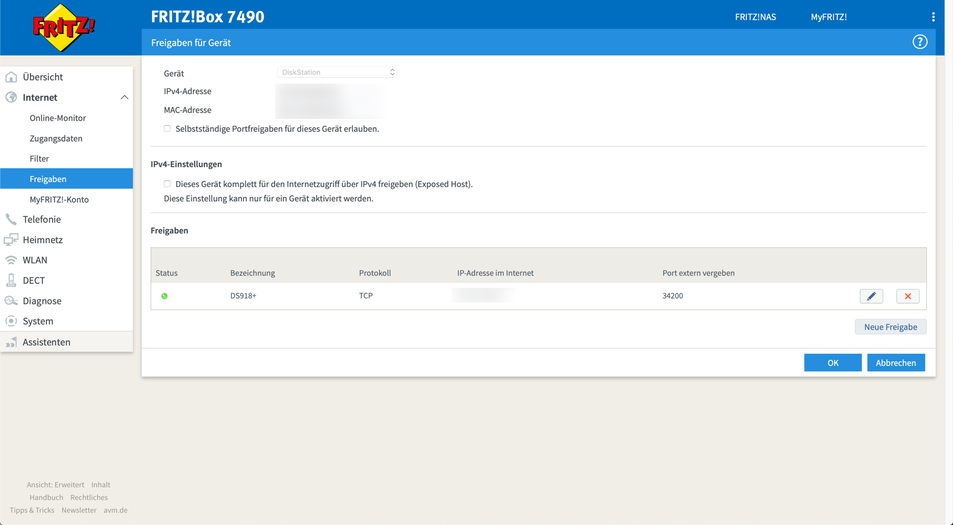Open Diagnose section label

pos(42,301)
